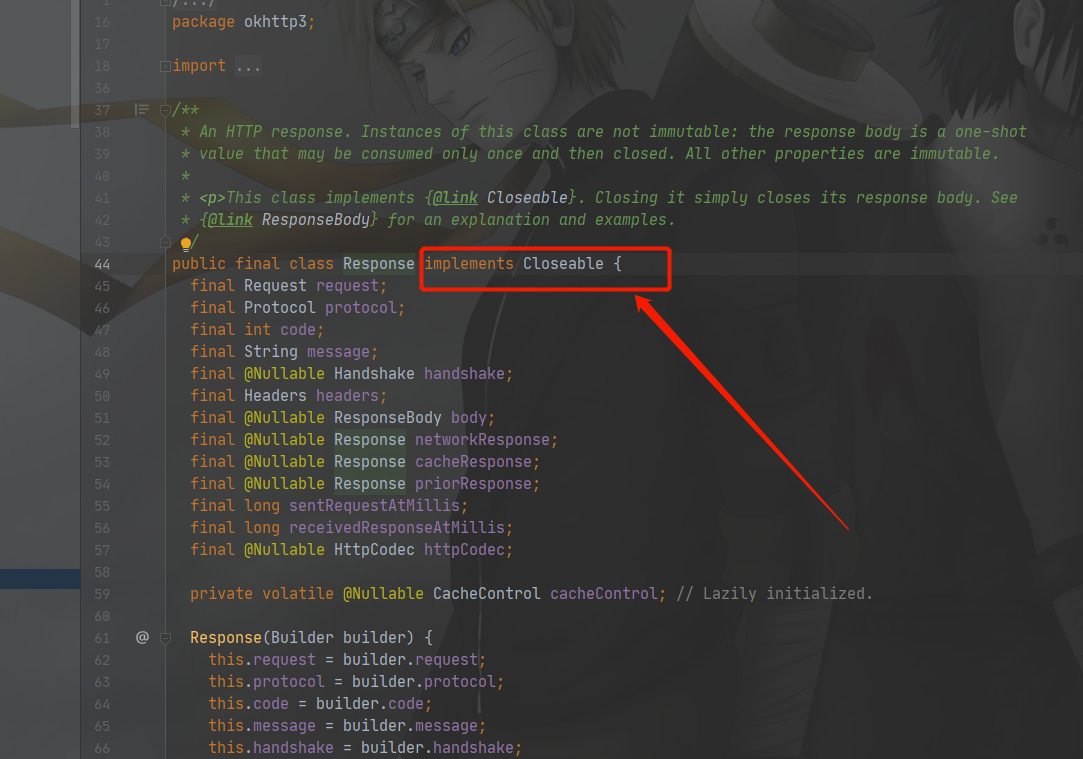Image resolution: width=1083 pixels, height=759 pixels.
Task: Click the httpCodec field name
Action: coord(464,550)
